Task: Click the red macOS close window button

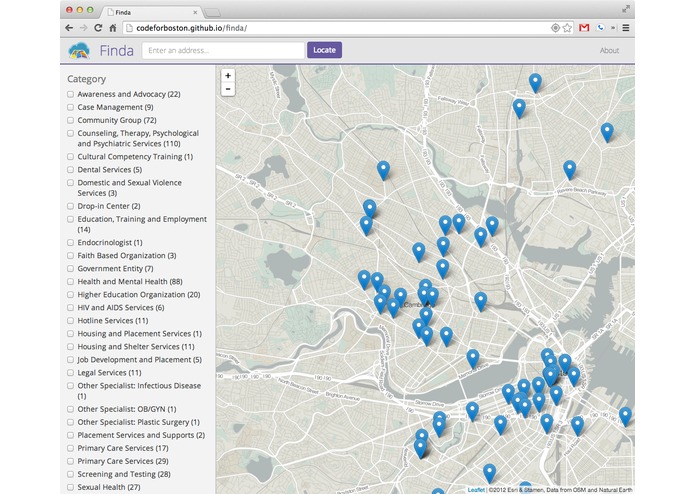Action: pos(69,10)
